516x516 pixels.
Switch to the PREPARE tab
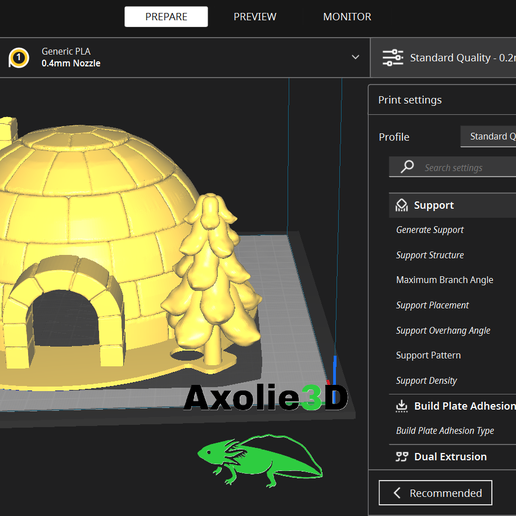pyautogui.click(x=166, y=17)
